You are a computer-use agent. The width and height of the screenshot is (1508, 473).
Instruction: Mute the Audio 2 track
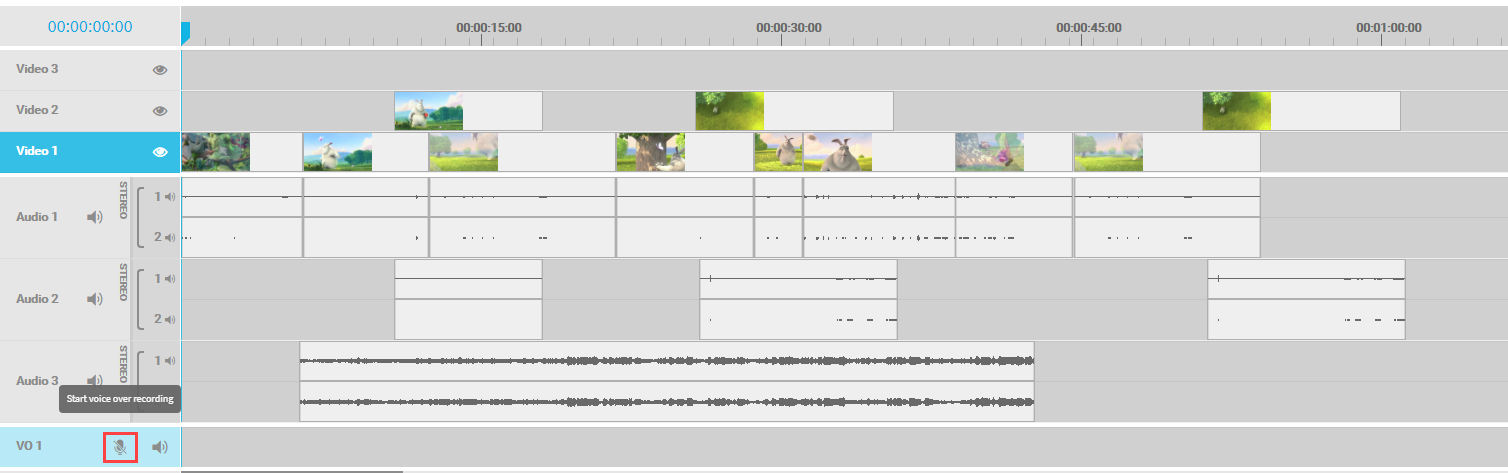(x=95, y=299)
